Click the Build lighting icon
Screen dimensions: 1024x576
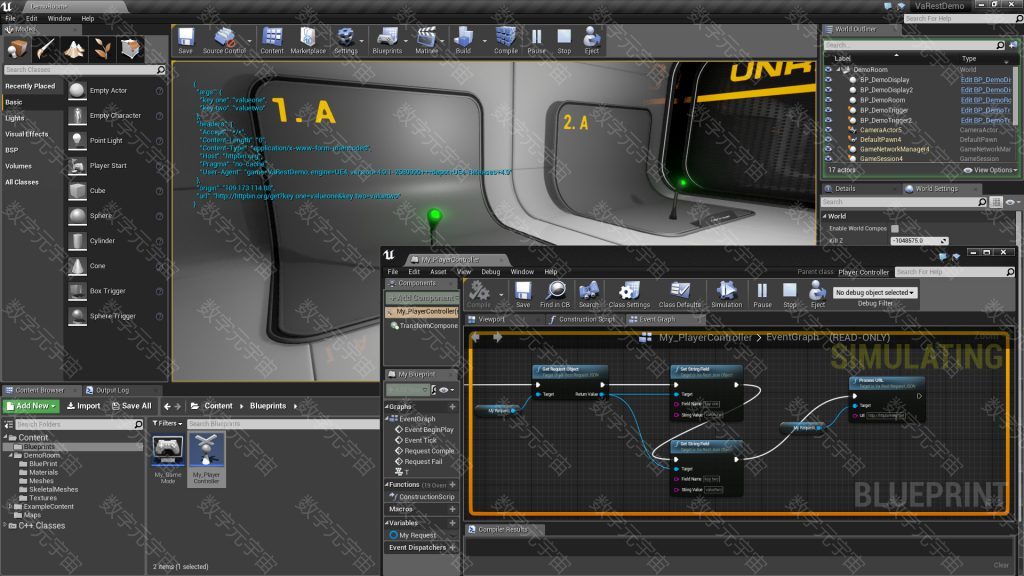(x=463, y=39)
